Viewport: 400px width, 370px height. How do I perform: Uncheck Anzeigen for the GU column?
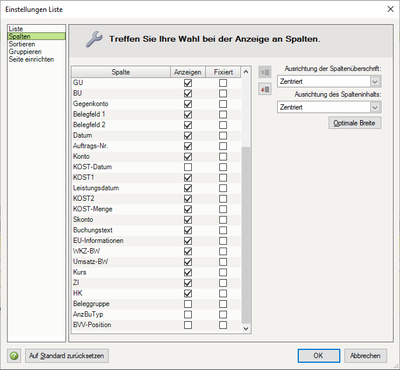pyautogui.click(x=188, y=83)
